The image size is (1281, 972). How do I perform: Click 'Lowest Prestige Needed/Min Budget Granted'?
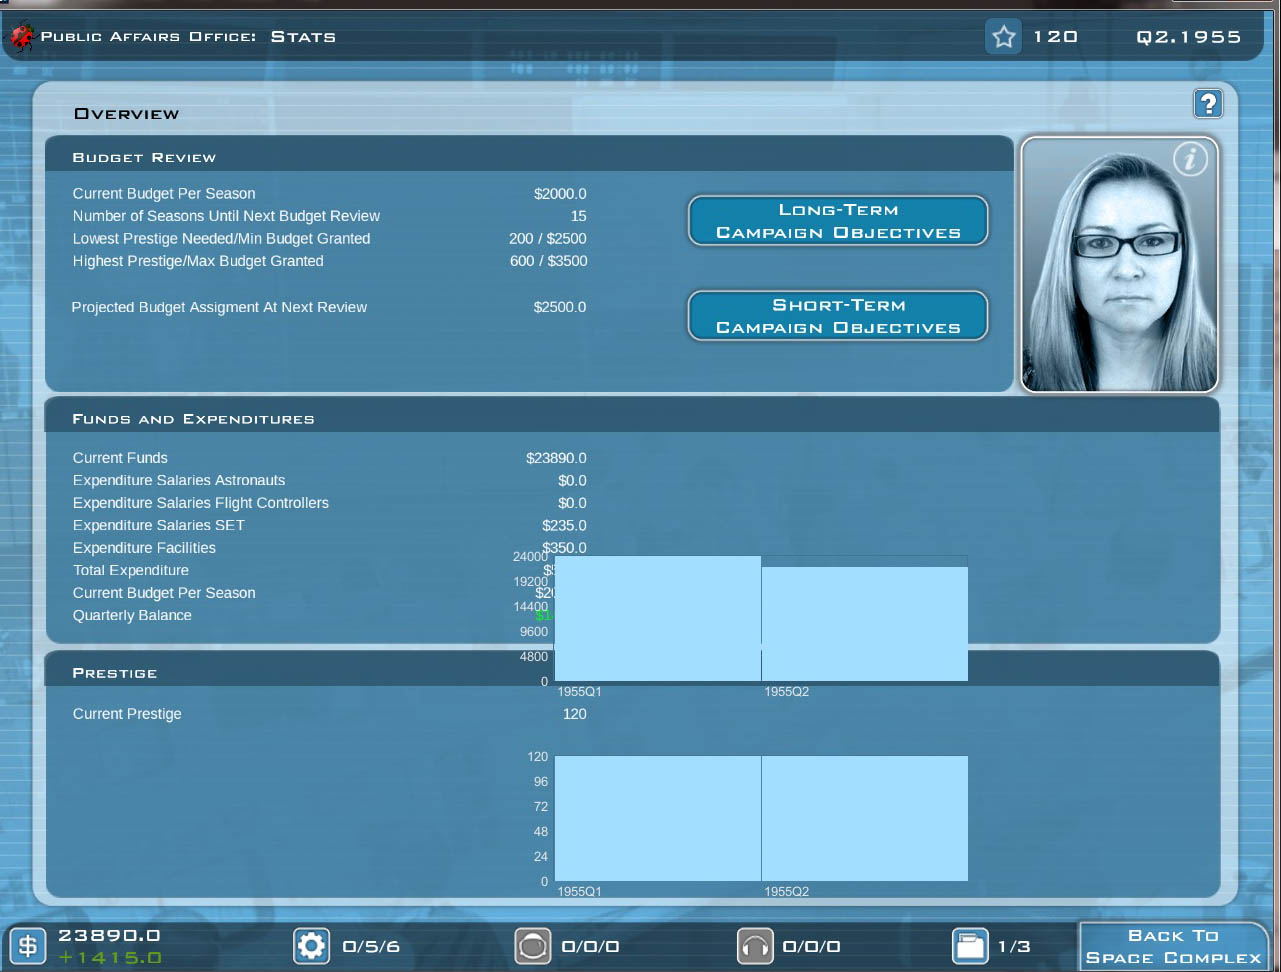click(x=221, y=239)
